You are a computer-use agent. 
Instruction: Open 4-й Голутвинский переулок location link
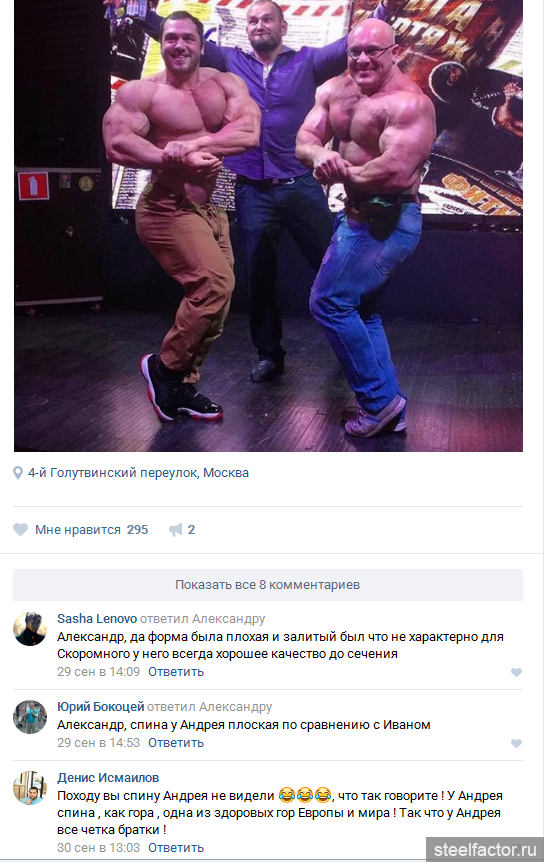point(138,473)
